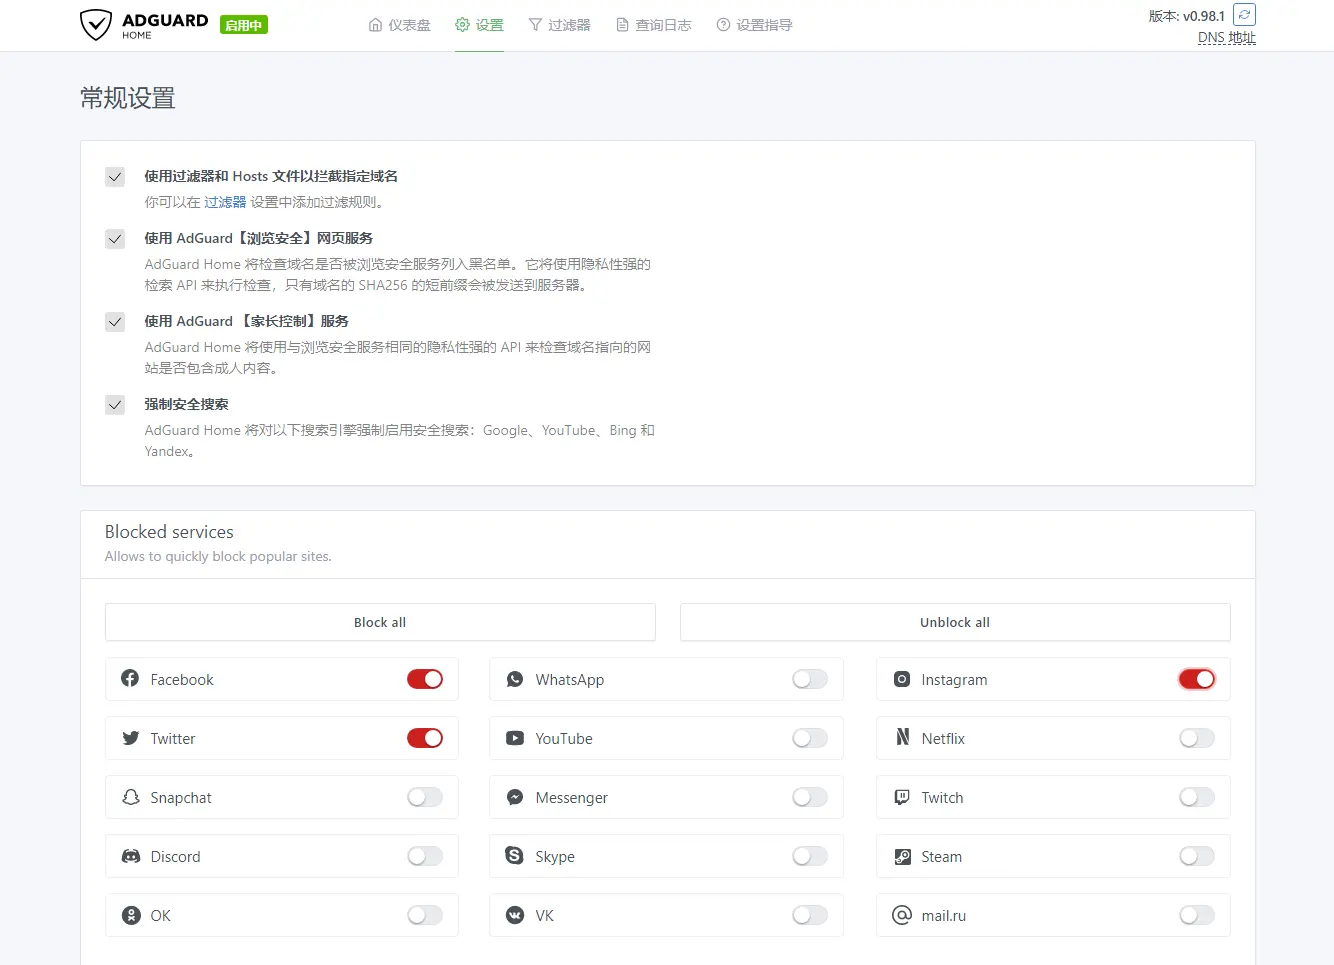1334x965 pixels.
Task: Open the 仪表盘 dashboard tab
Action: coord(399,25)
